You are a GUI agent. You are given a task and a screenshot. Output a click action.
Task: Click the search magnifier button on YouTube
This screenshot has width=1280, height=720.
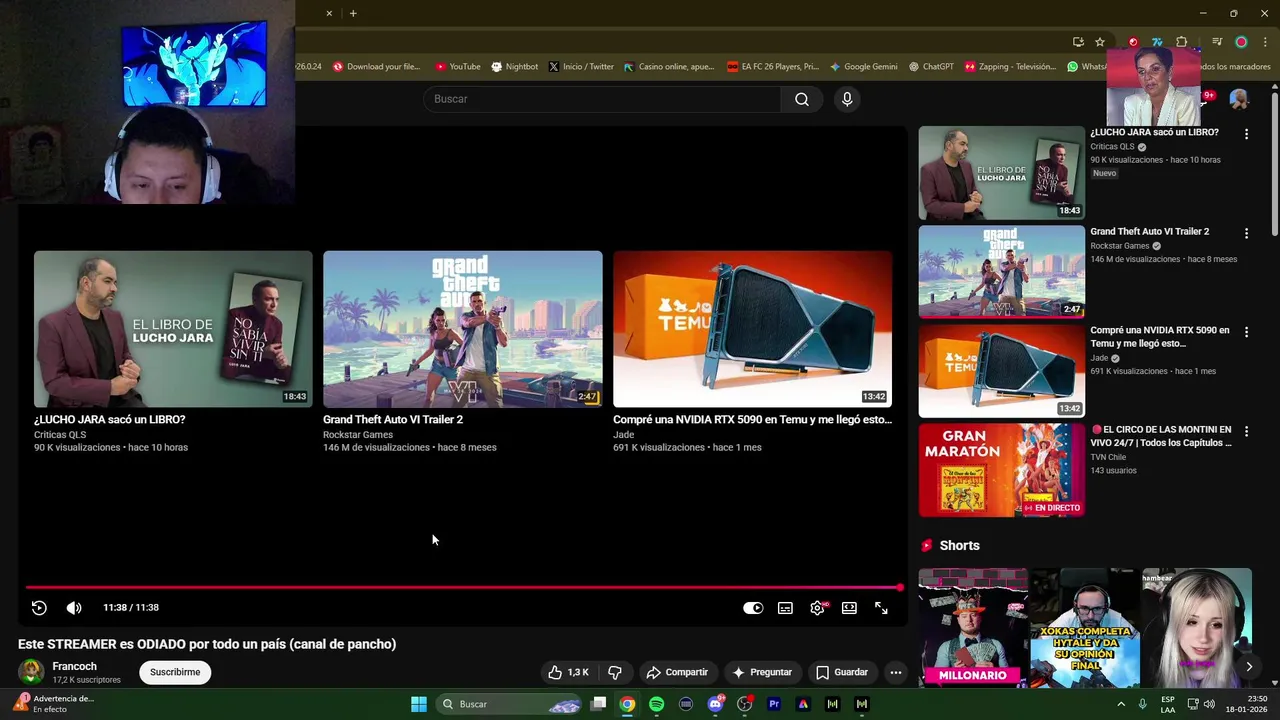pos(802,99)
